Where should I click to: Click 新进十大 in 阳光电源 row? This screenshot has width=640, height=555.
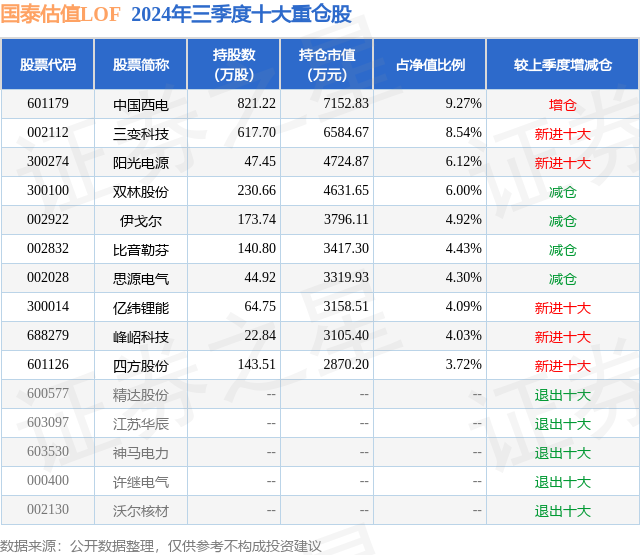click(563, 163)
